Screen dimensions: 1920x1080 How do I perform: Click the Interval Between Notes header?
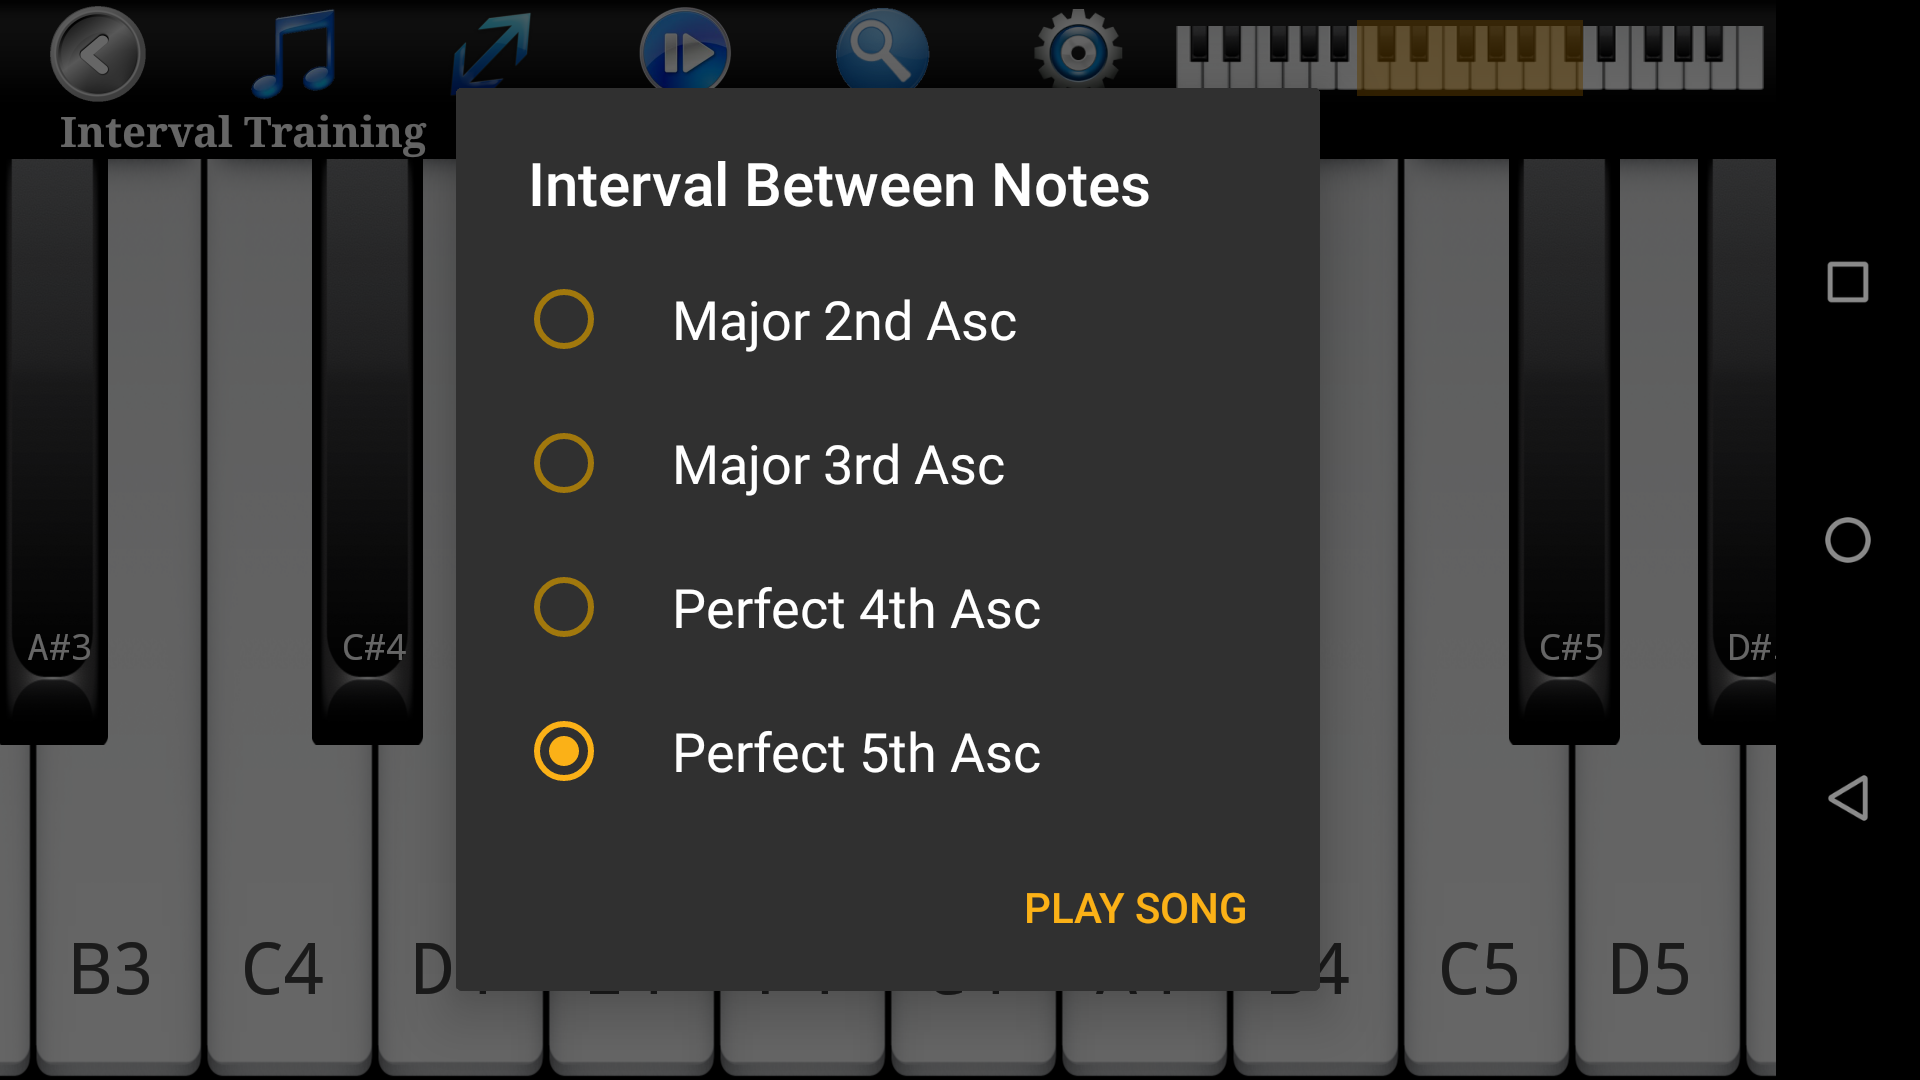point(839,185)
